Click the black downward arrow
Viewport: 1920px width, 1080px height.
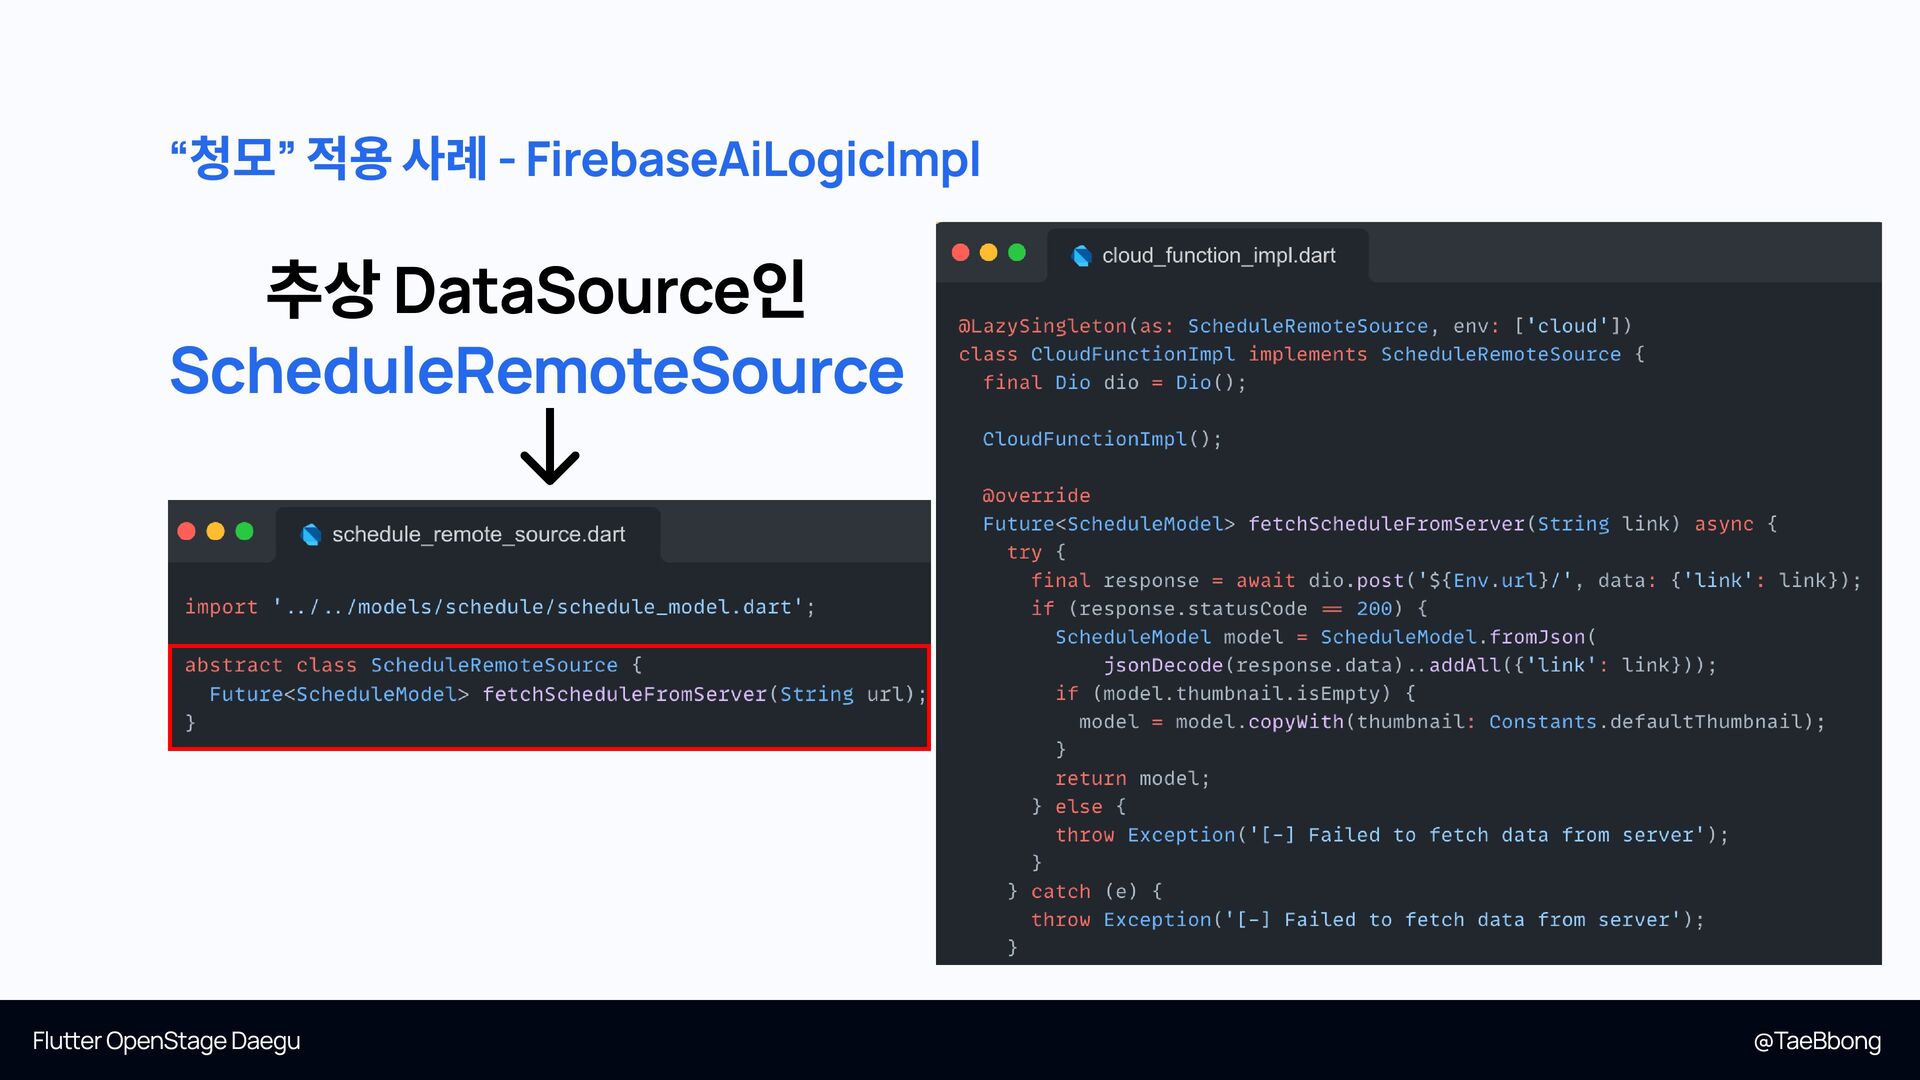coord(550,448)
